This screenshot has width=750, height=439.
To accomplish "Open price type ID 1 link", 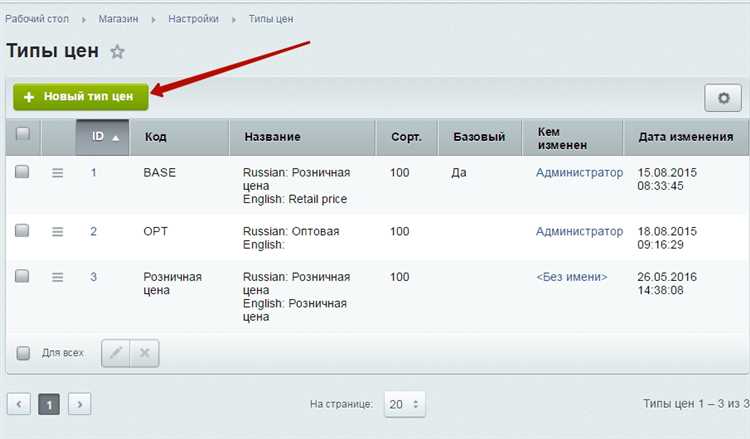I will (x=94, y=173).
